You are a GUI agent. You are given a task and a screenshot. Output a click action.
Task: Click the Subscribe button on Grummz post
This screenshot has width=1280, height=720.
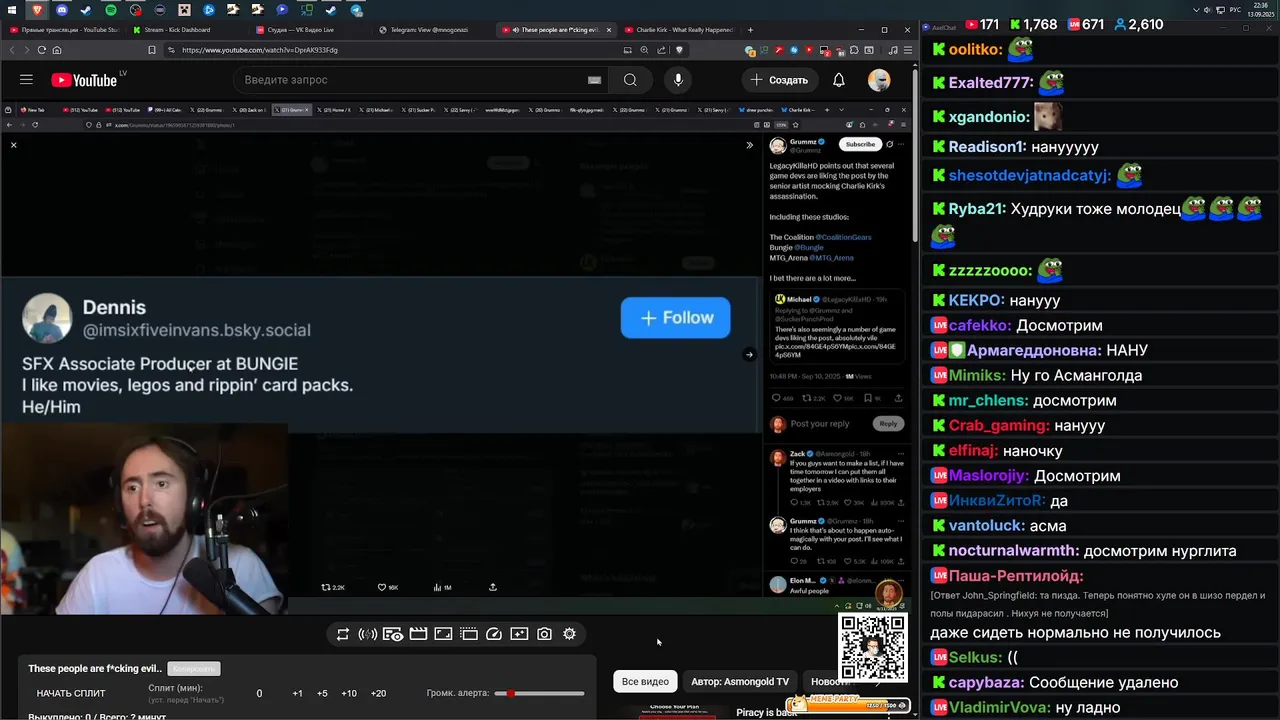[x=860, y=144]
